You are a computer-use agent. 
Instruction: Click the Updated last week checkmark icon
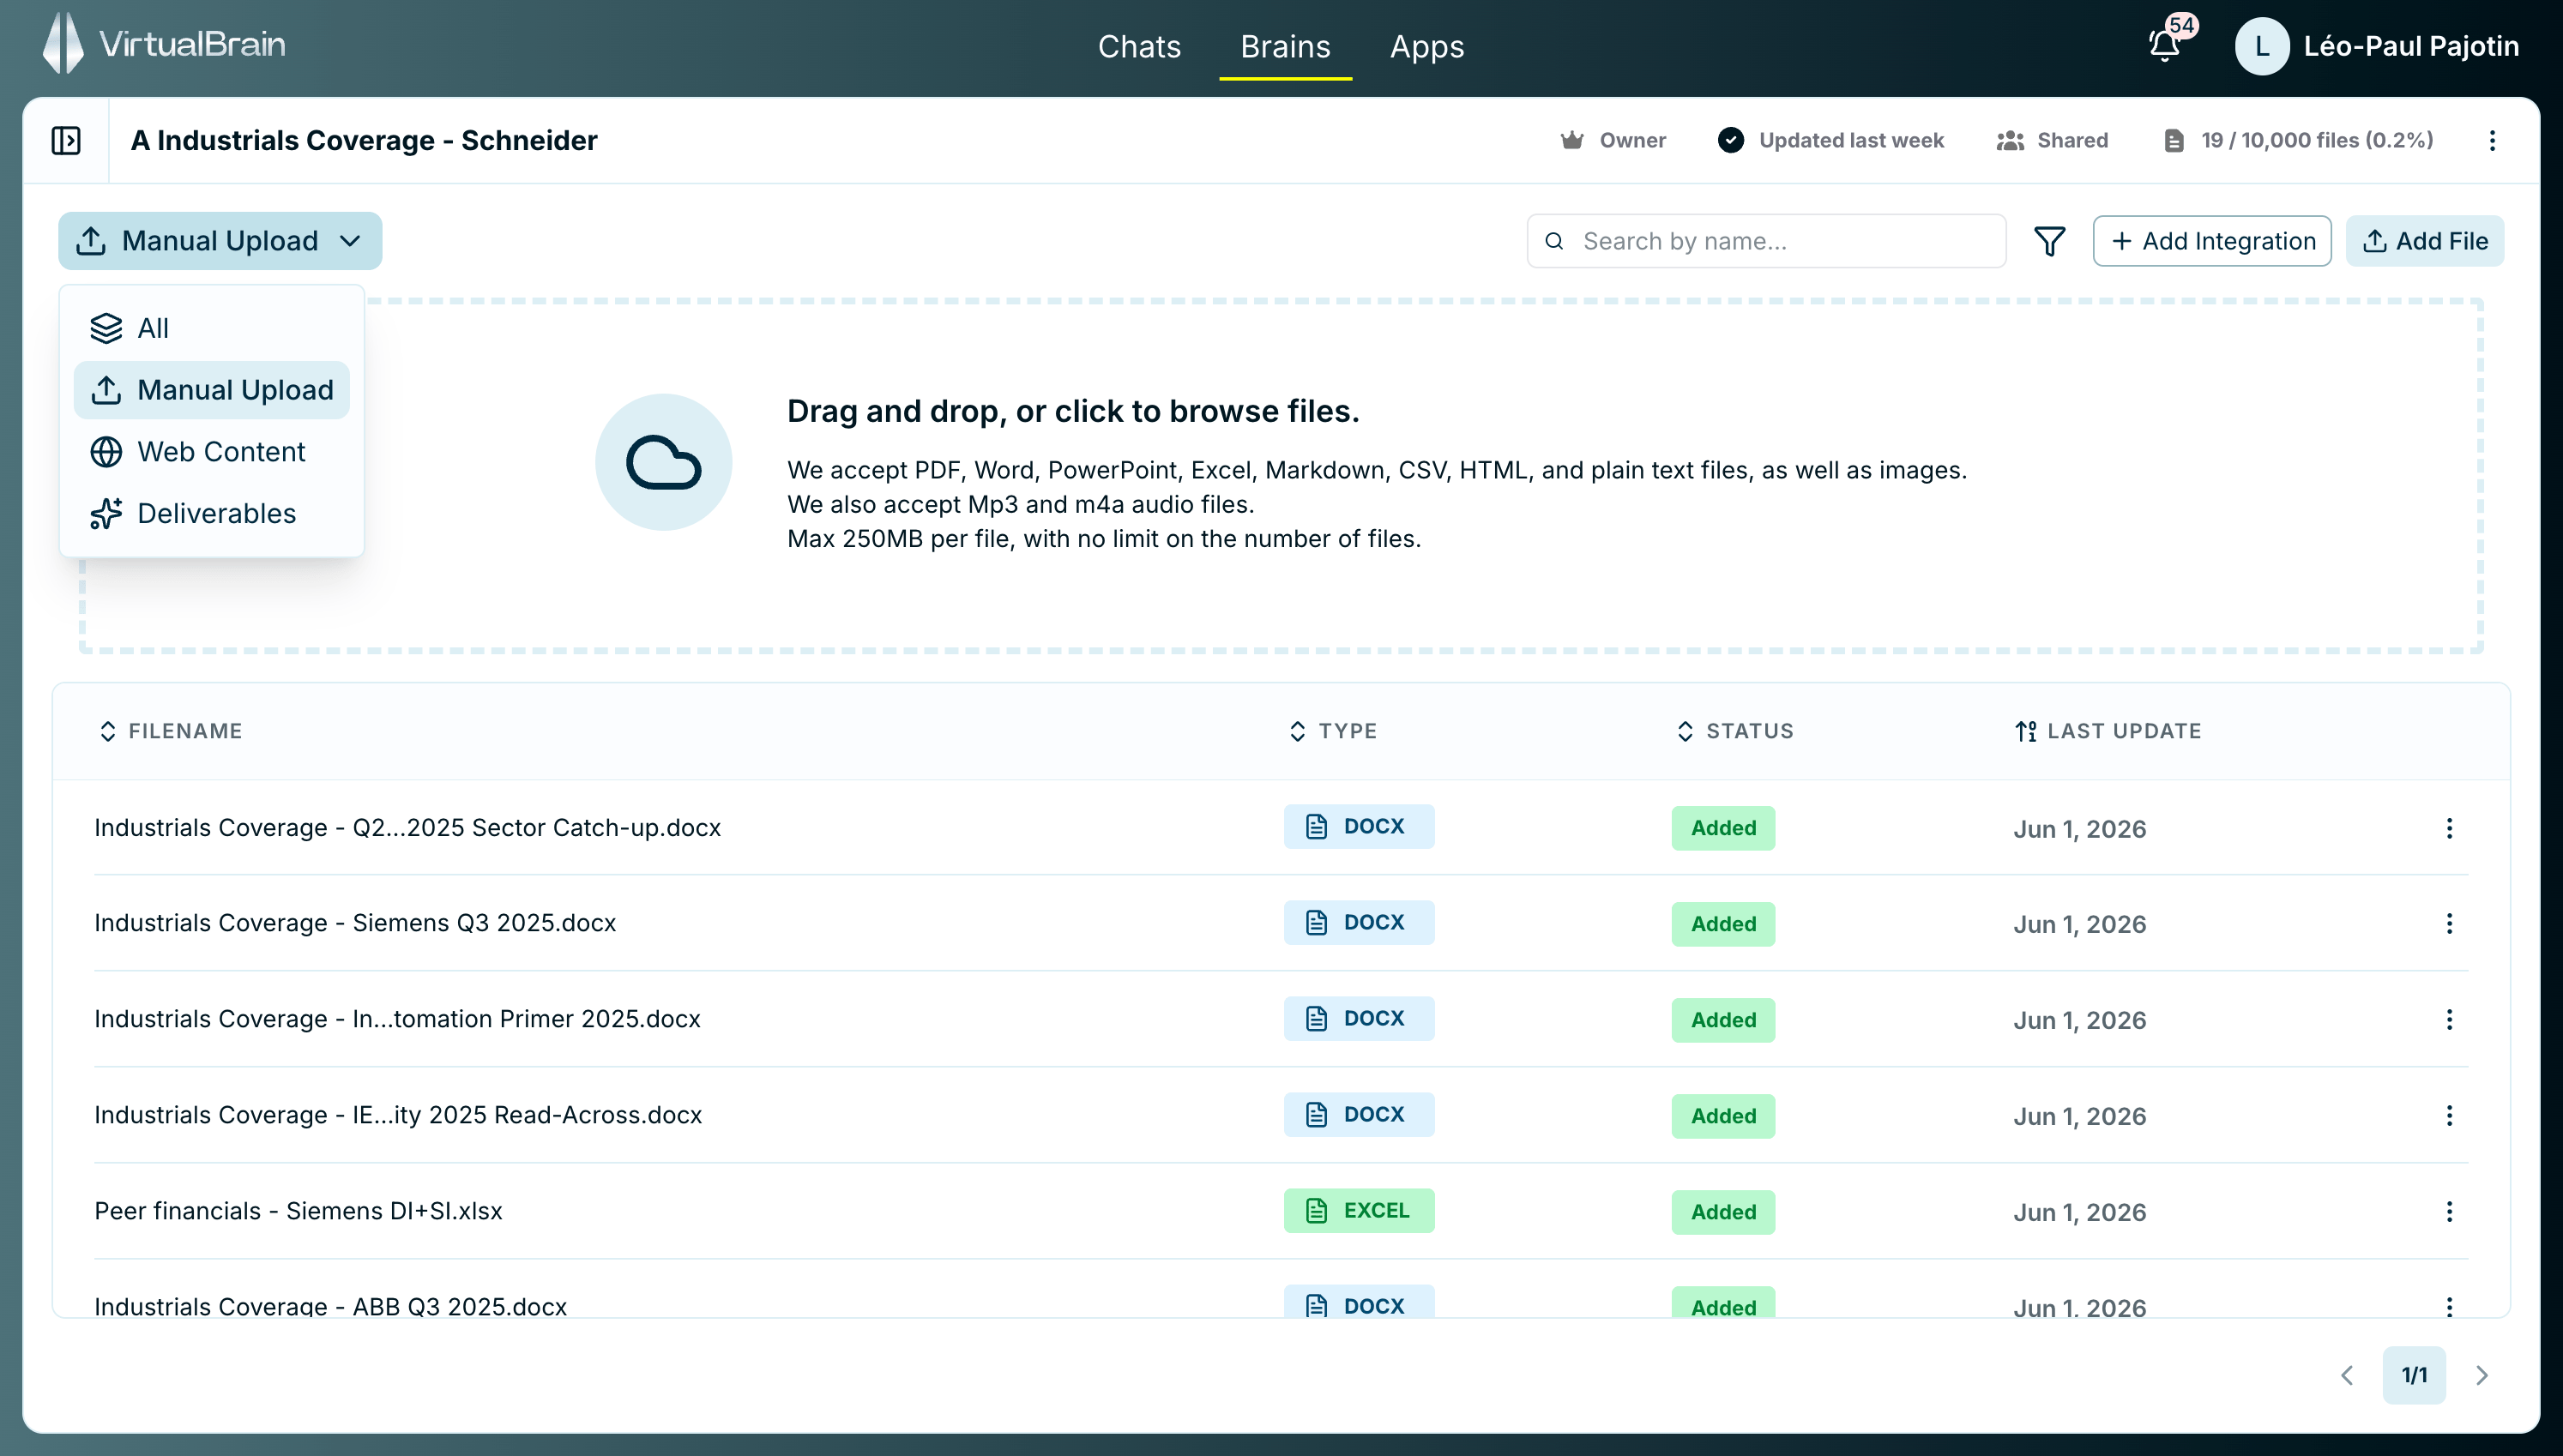tap(1730, 140)
